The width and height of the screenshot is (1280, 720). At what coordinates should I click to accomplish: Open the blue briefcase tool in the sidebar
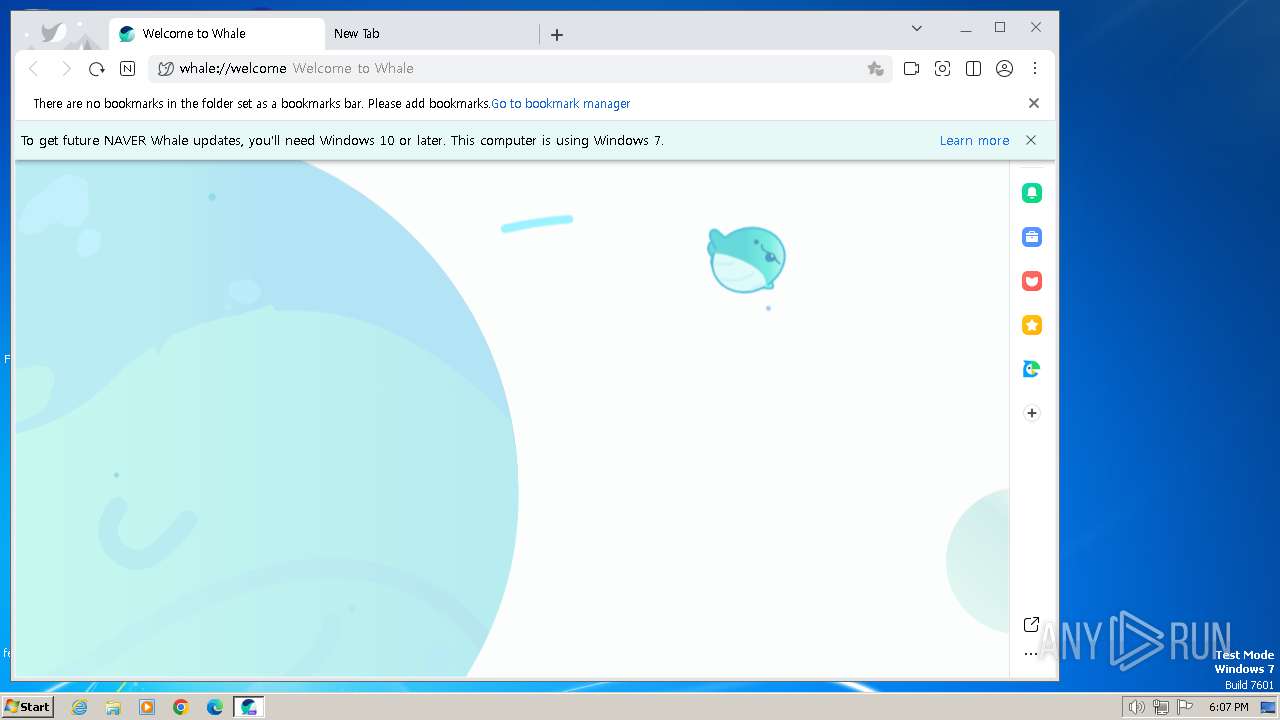tap(1032, 237)
